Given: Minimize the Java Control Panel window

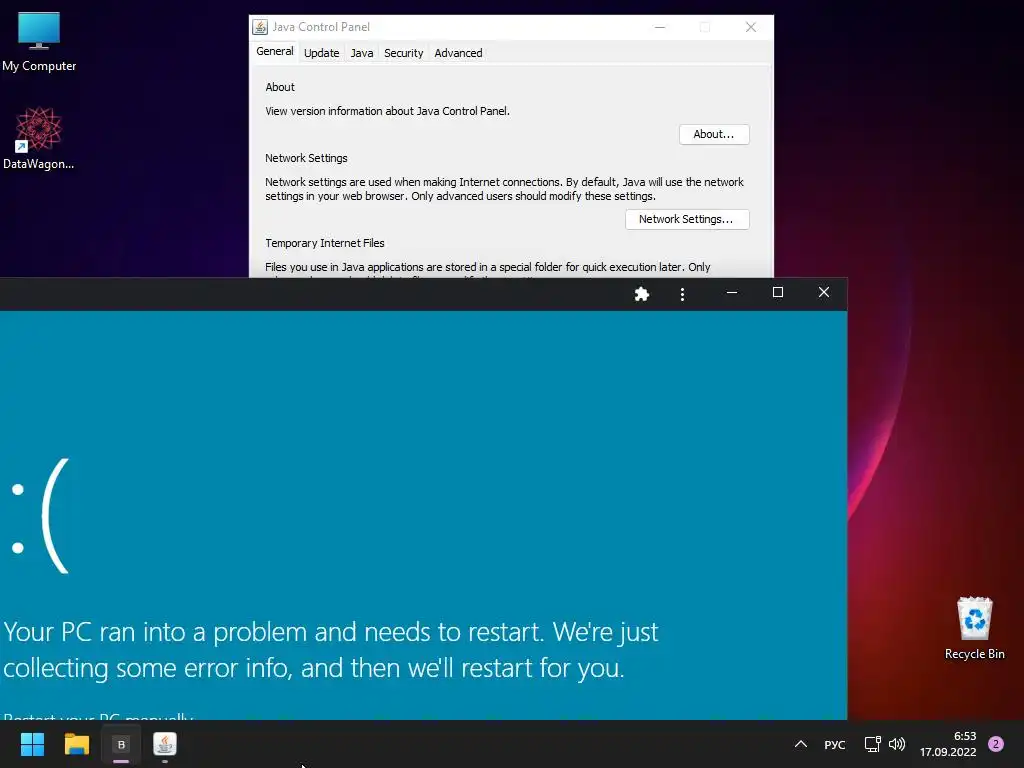Looking at the screenshot, I should (x=660, y=27).
